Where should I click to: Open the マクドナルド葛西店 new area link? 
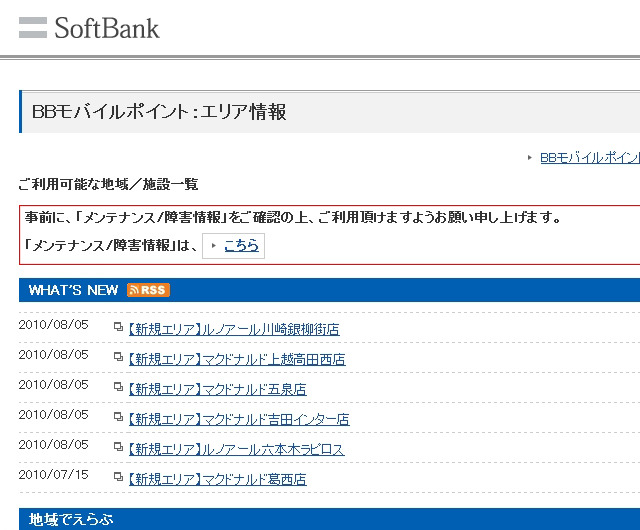coord(217,479)
